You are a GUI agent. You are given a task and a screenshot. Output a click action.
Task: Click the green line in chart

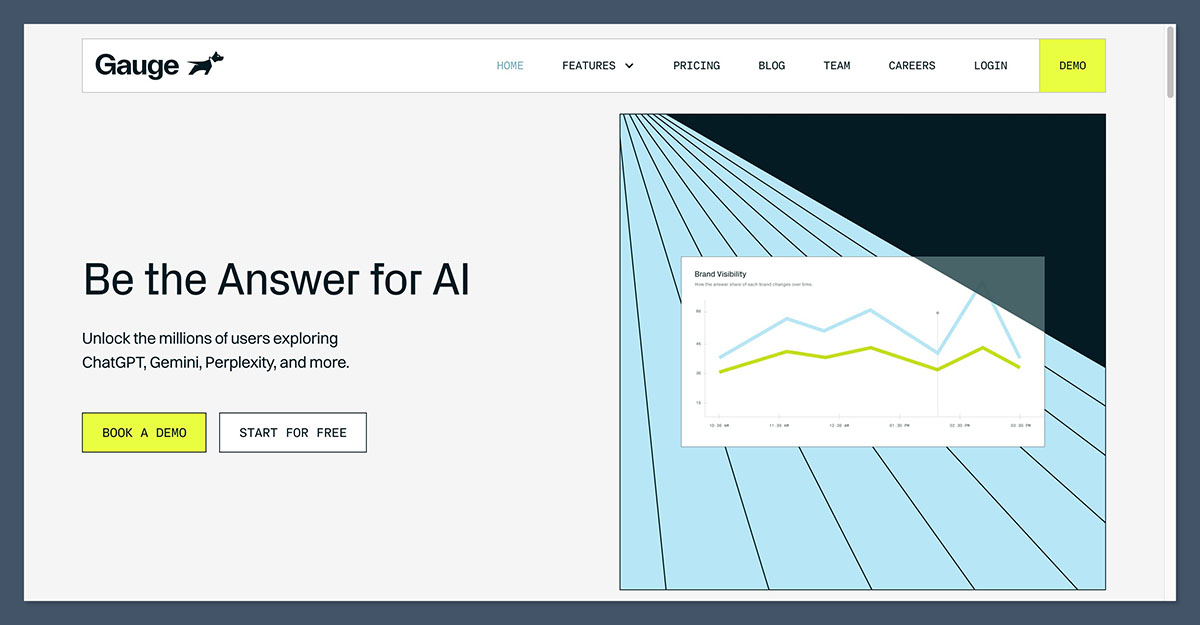click(789, 353)
